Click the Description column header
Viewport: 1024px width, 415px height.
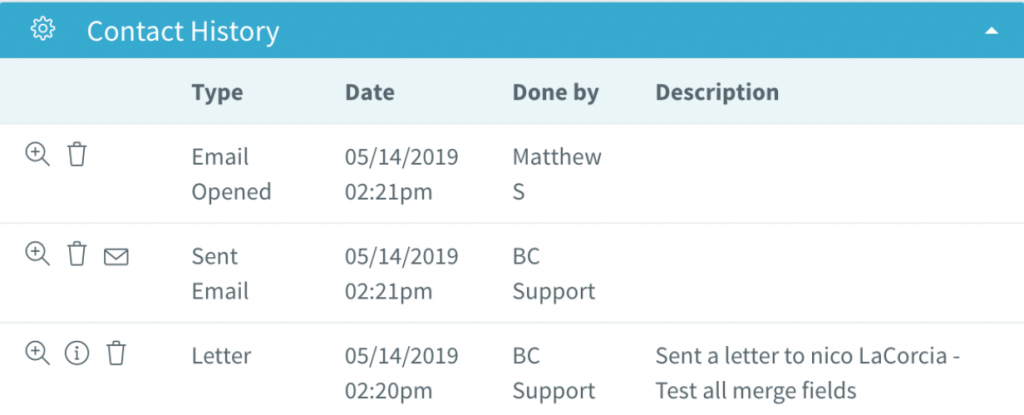(x=717, y=92)
